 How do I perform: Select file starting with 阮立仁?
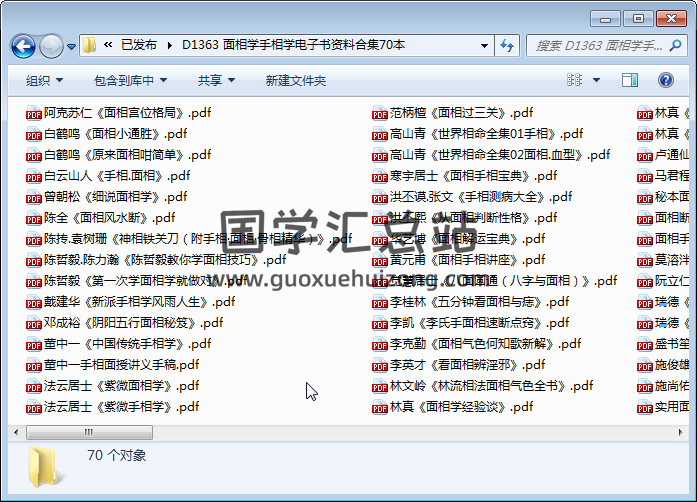pyautogui.click(x=663, y=281)
